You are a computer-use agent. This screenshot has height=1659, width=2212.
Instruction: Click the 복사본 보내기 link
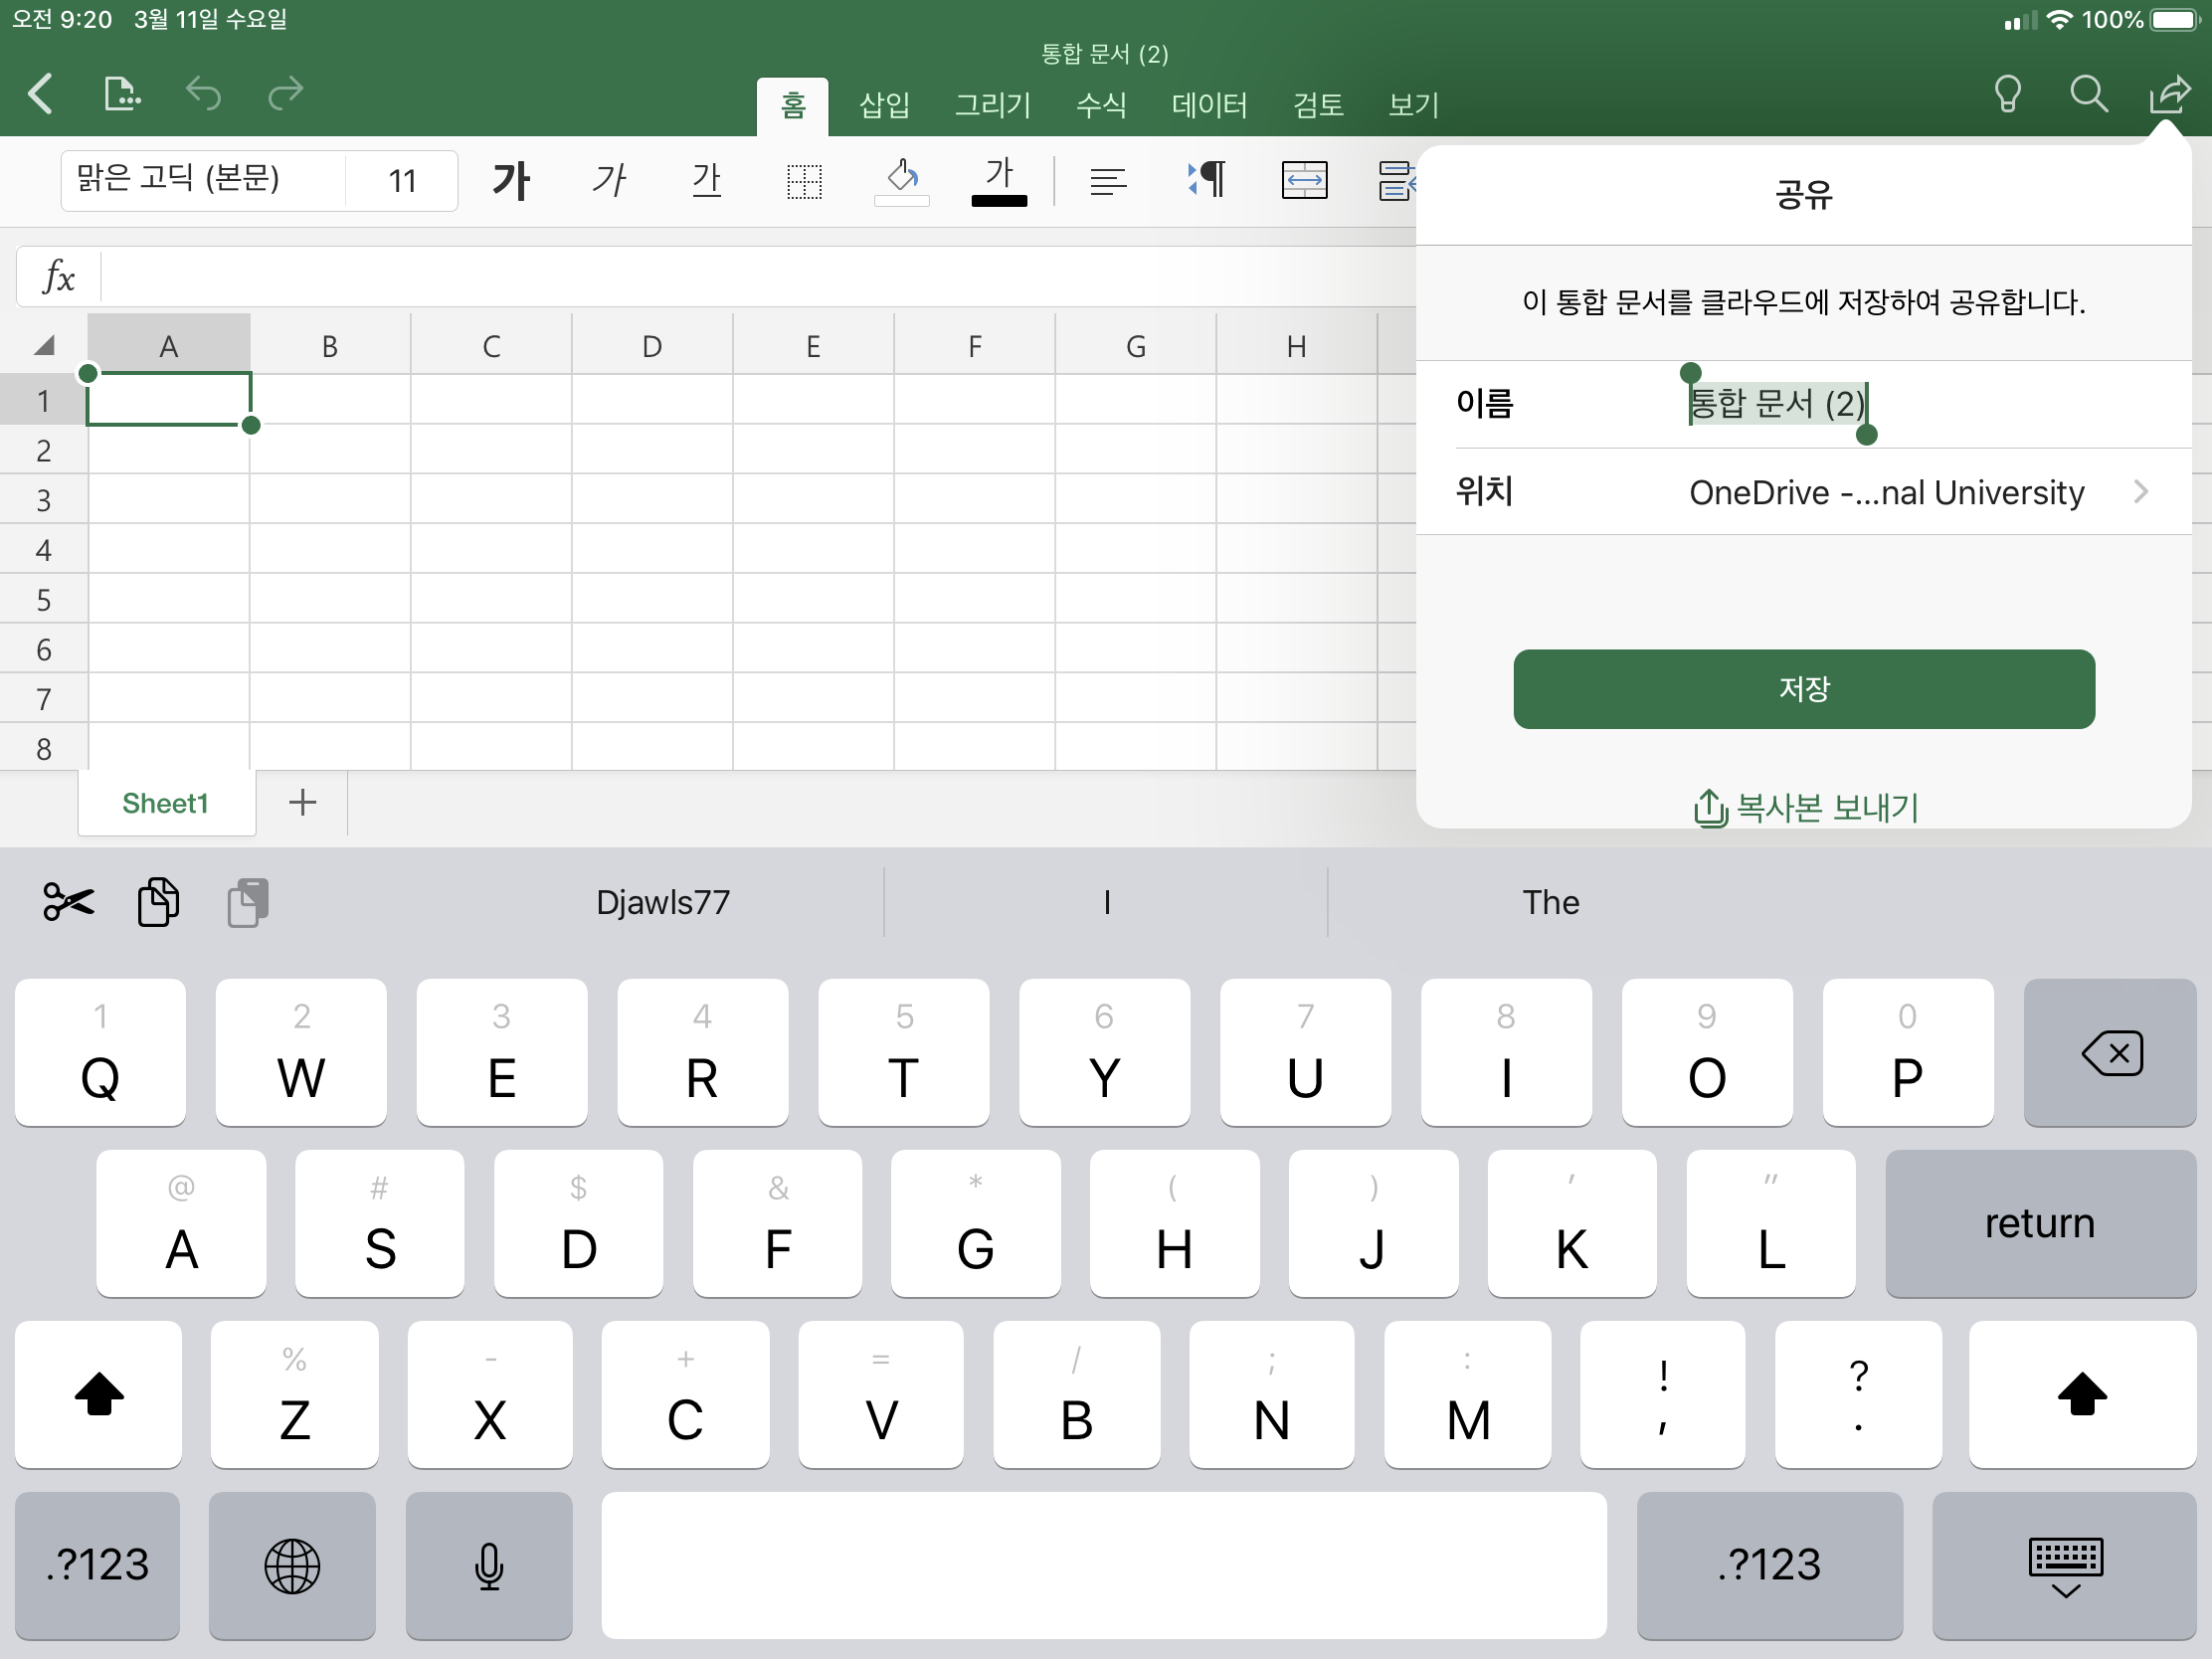coord(1806,806)
